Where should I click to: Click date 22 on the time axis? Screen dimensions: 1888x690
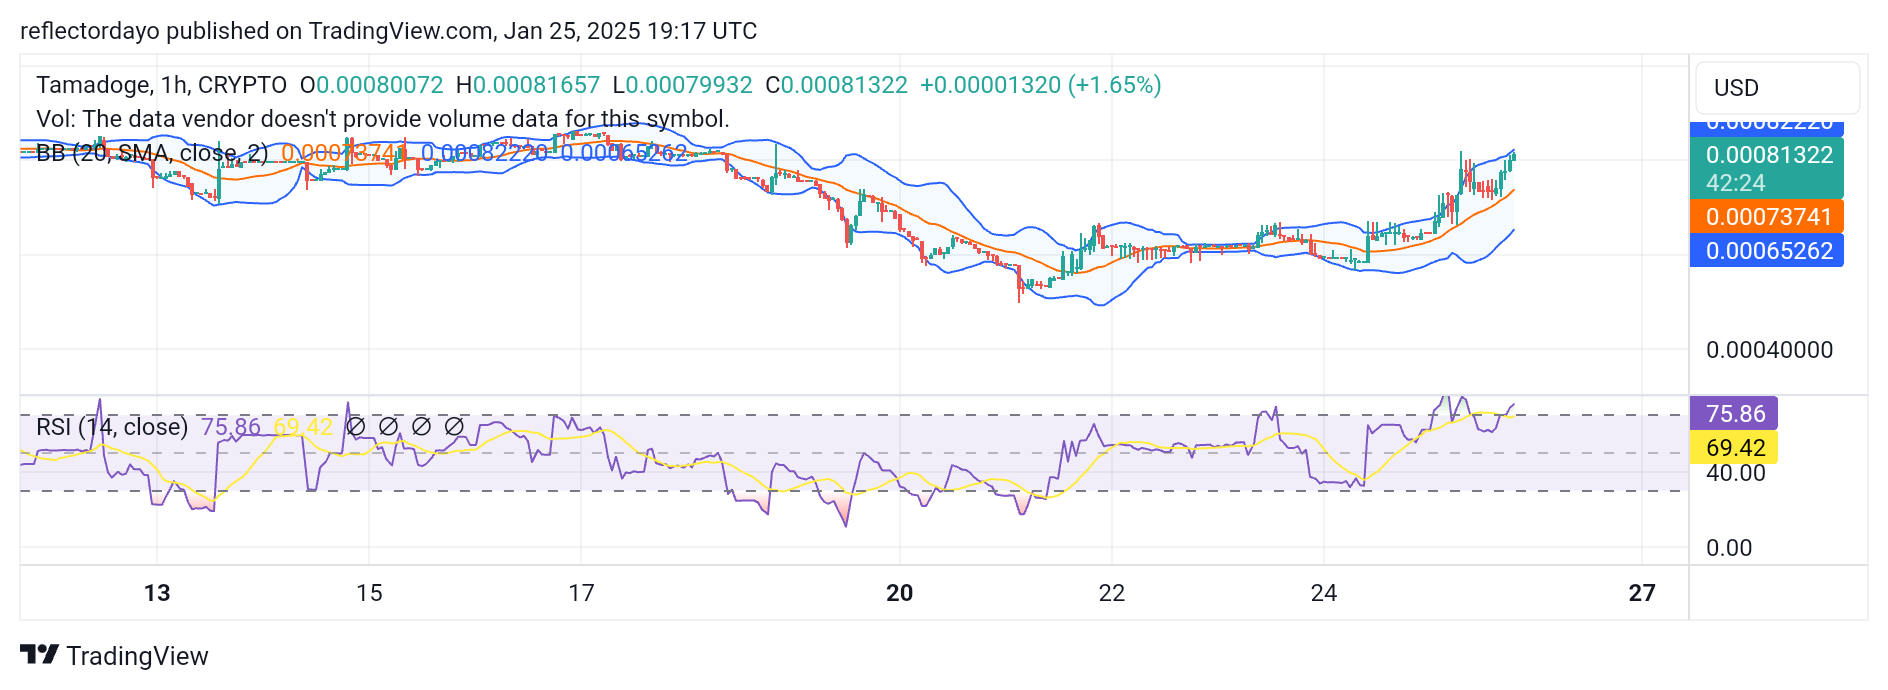pos(1112,593)
